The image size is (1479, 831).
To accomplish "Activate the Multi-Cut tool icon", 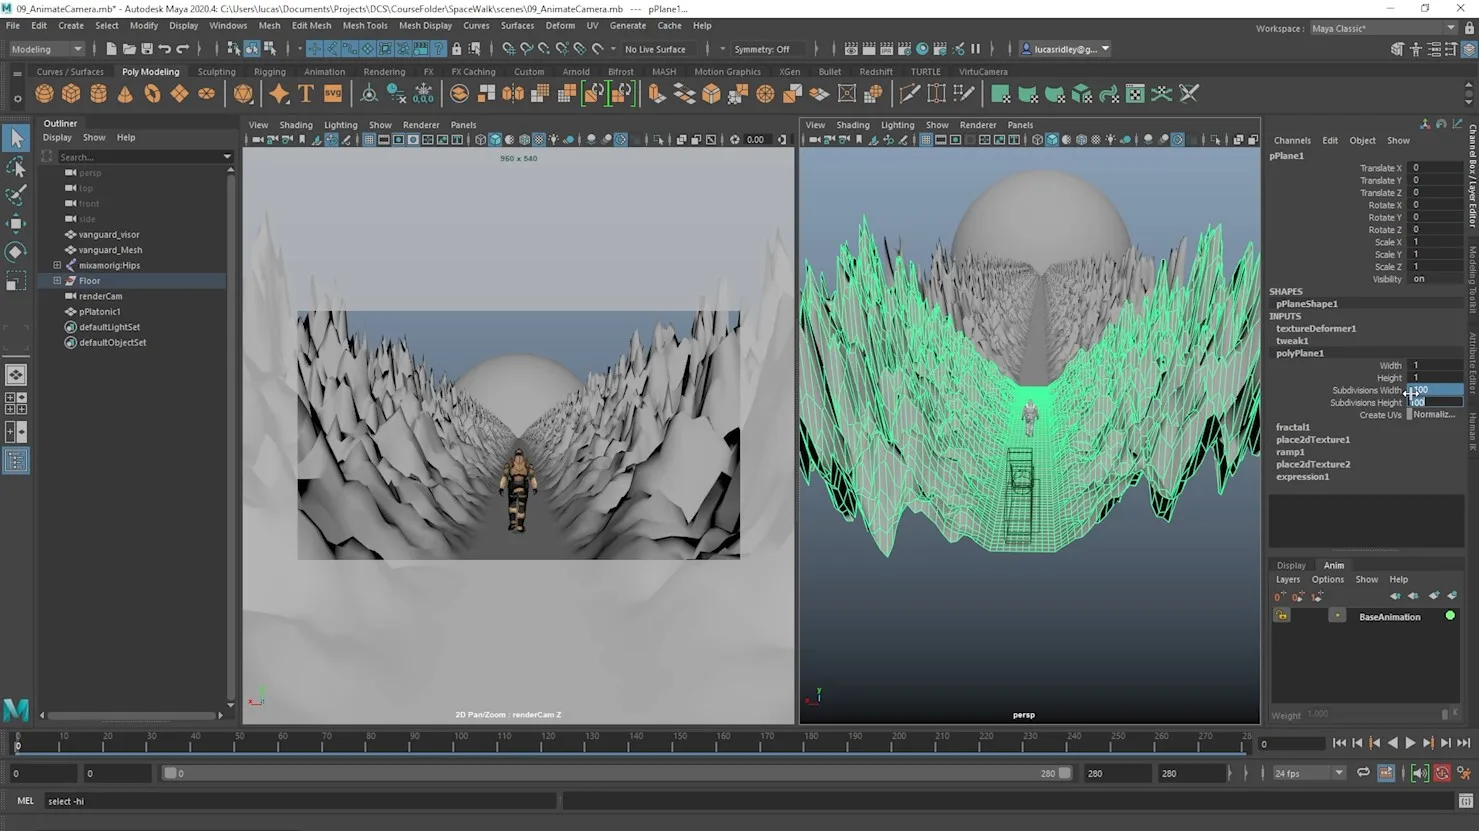I will [910, 93].
